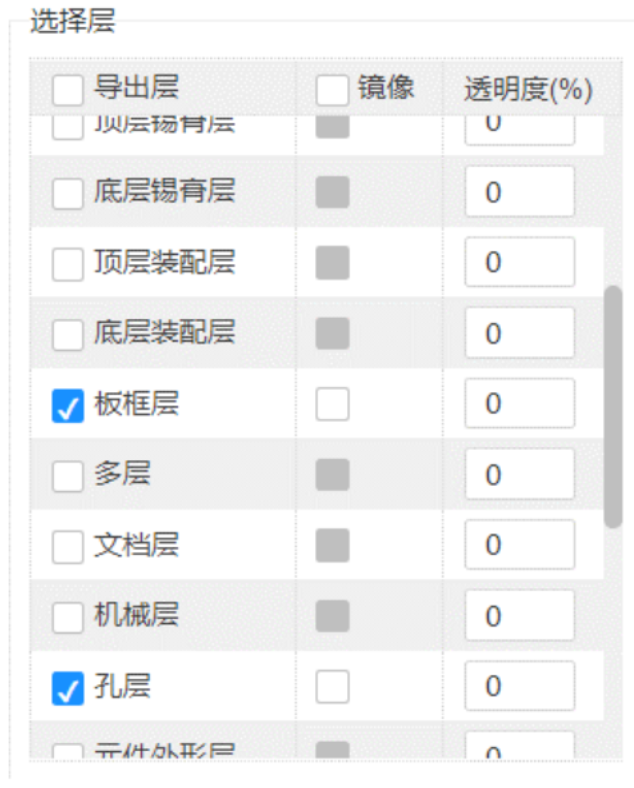The image size is (634, 788).
Task: Check the 机械层 layer checkbox
Action: (x=67, y=617)
